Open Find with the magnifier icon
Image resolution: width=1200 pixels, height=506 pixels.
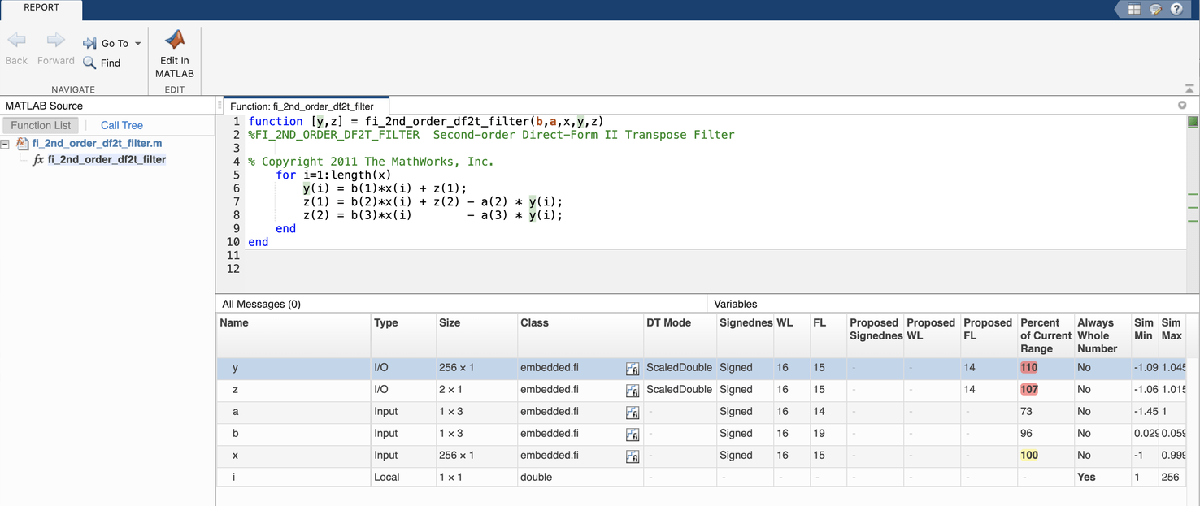point(90,63)
